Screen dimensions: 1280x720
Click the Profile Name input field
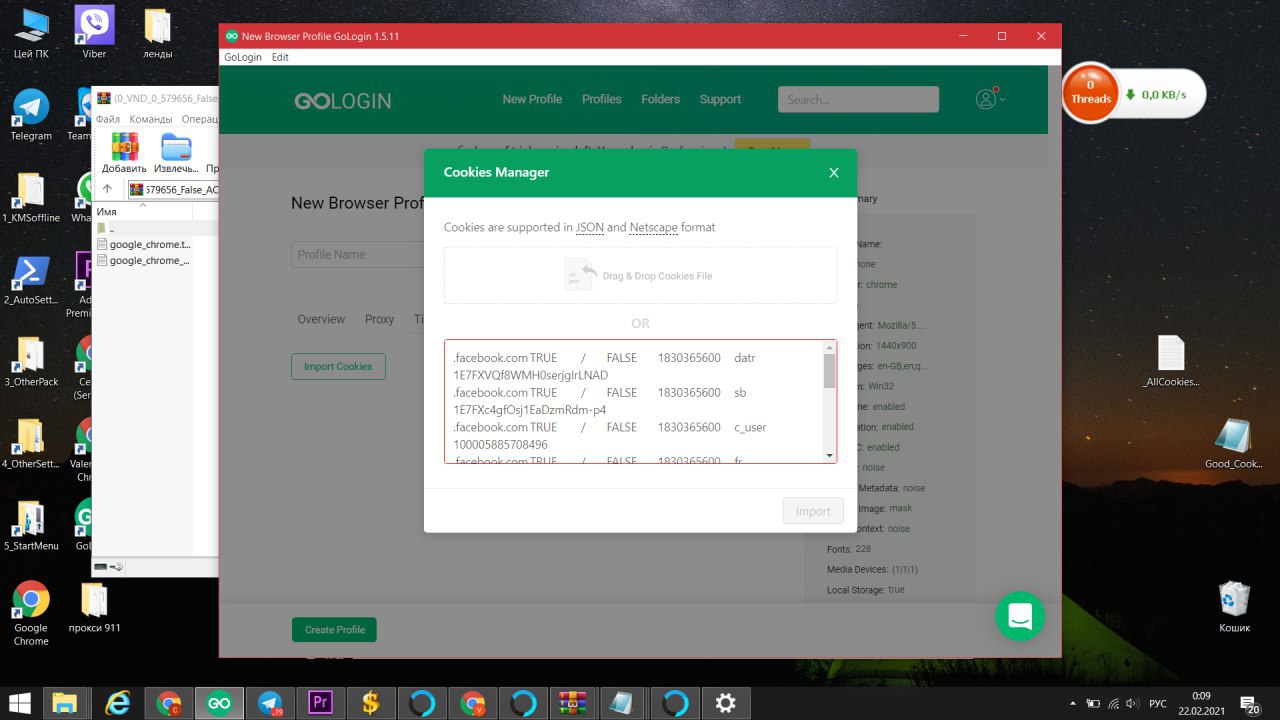(x=358, y=254)
